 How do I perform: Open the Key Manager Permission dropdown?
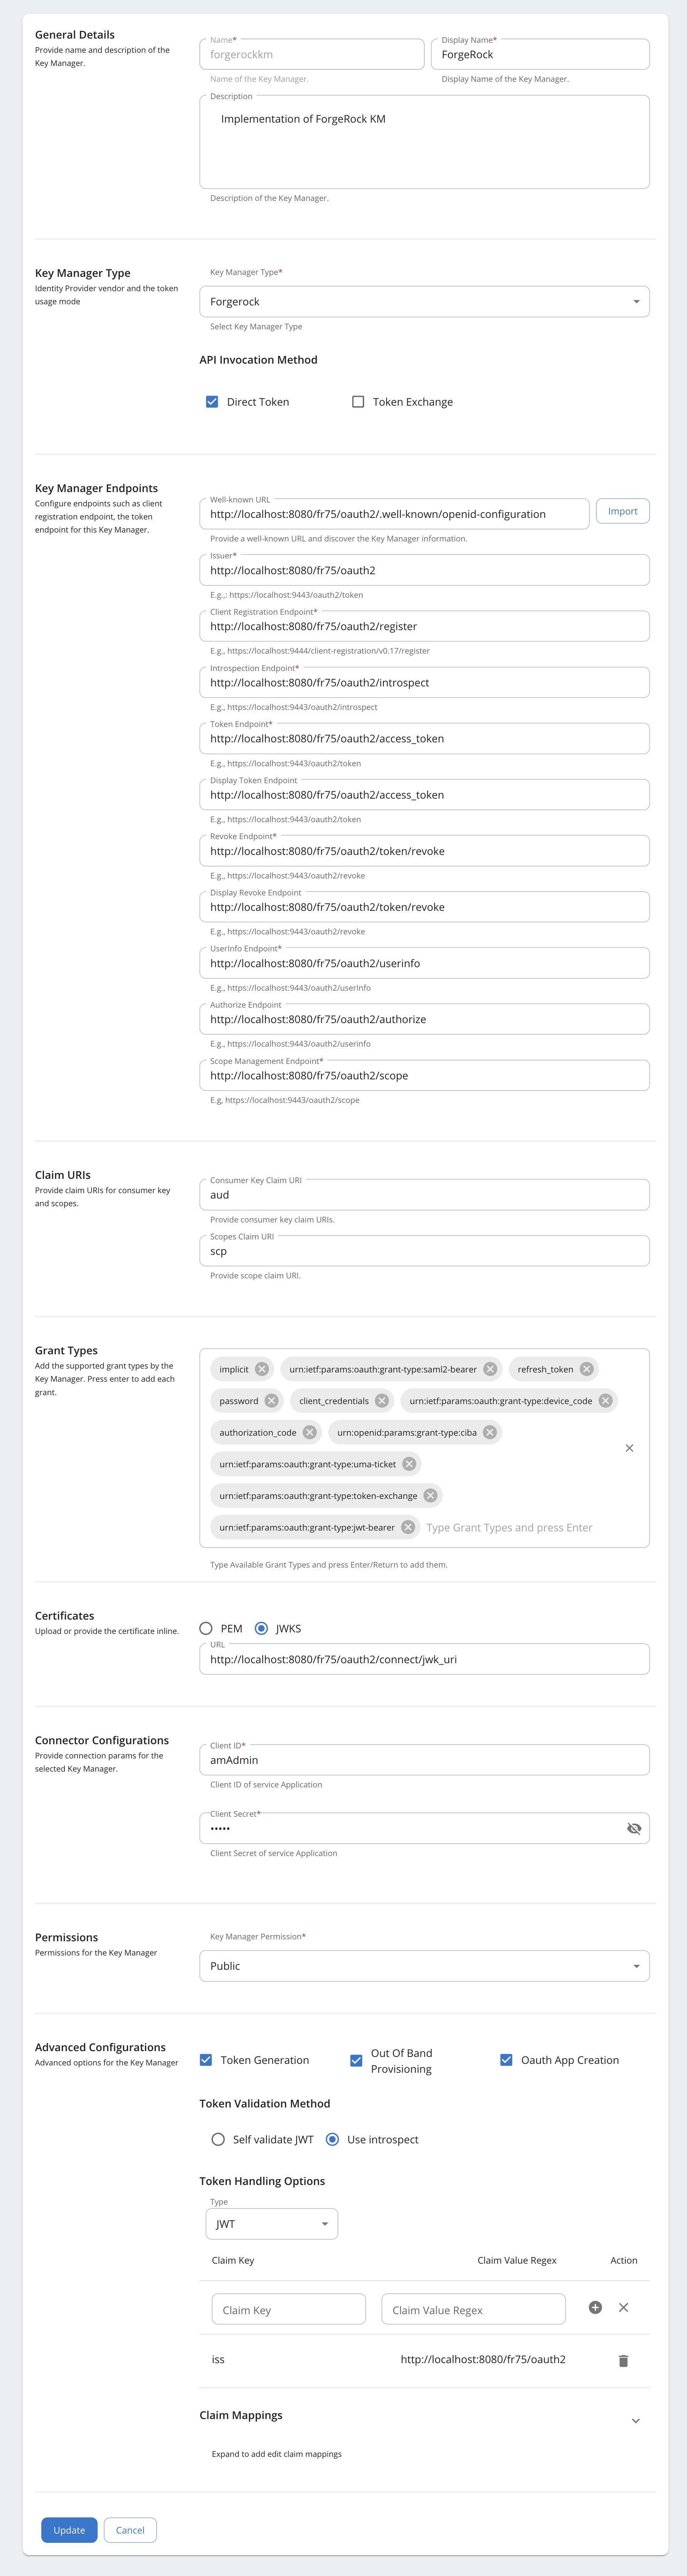pyautogui.click(x=424, y=1966)
